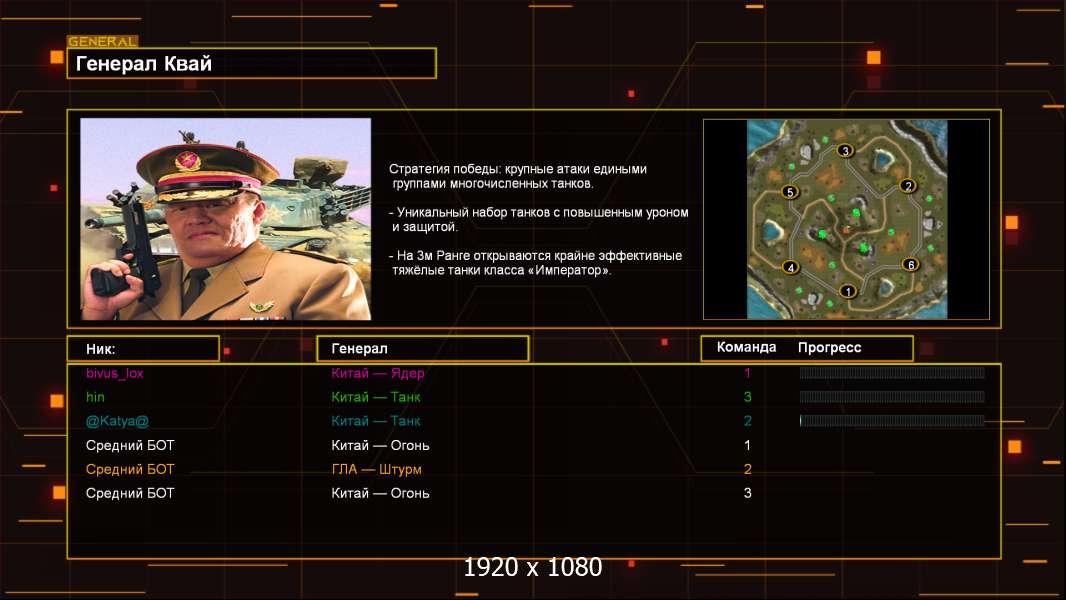Image resolution: width=1066 pixels, height=600 pixels.
Task: Select start position 6 on map preview
Action: (x=911, y=264)
